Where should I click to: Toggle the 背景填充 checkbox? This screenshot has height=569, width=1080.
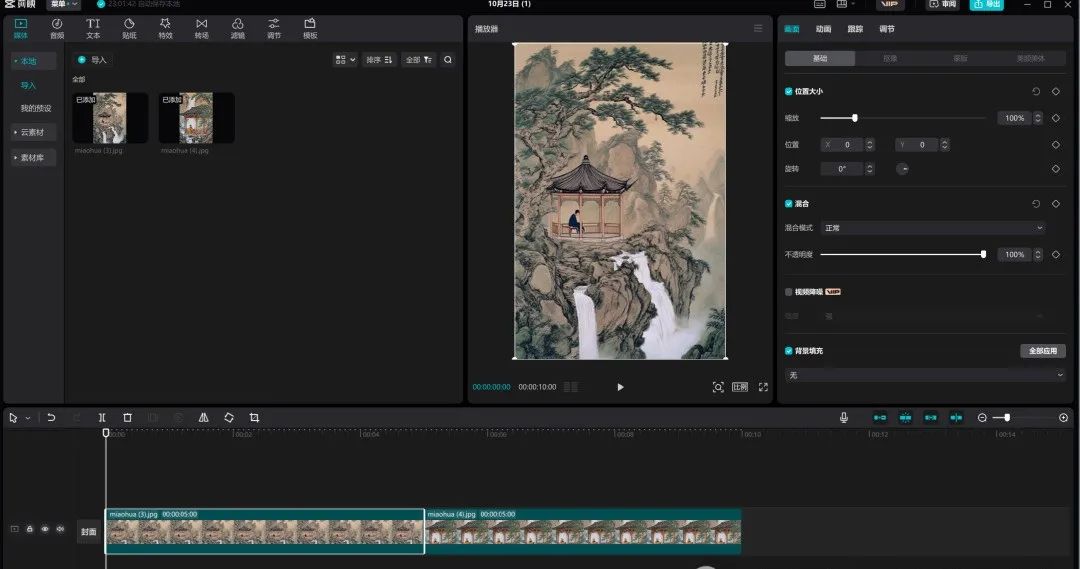789,351
